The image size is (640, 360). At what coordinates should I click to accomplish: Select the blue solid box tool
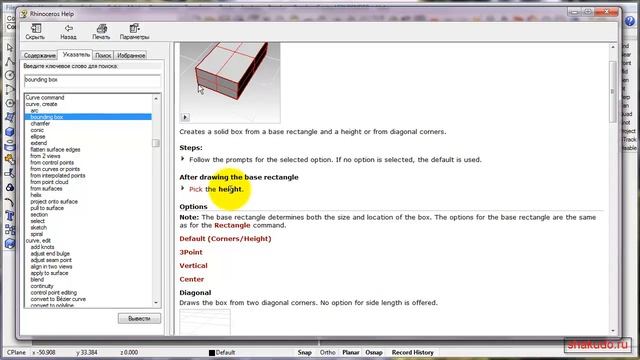pyautogui.click(x=10, y=132)
